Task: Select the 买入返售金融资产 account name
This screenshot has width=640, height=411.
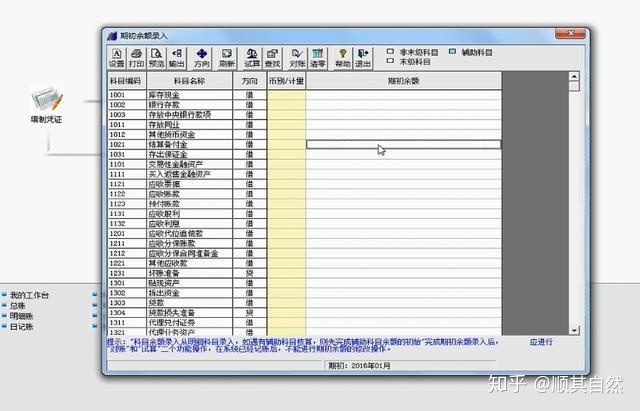Action: tap(179, 174)
